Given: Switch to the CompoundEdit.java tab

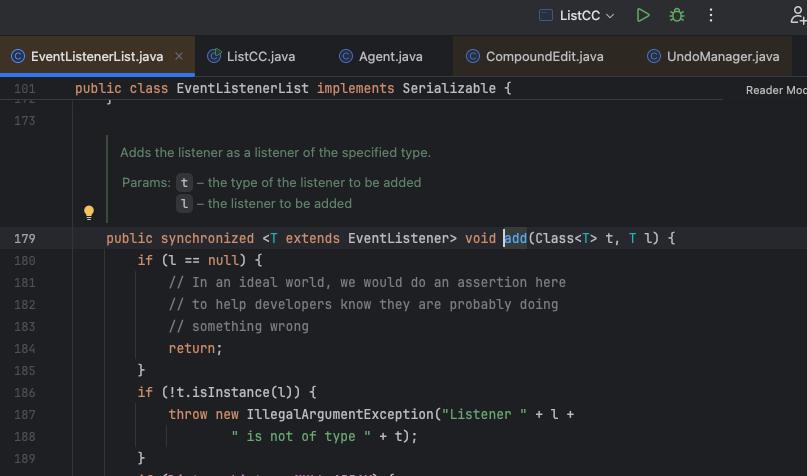Looking at the screenshot, I should tap(544, 57).
